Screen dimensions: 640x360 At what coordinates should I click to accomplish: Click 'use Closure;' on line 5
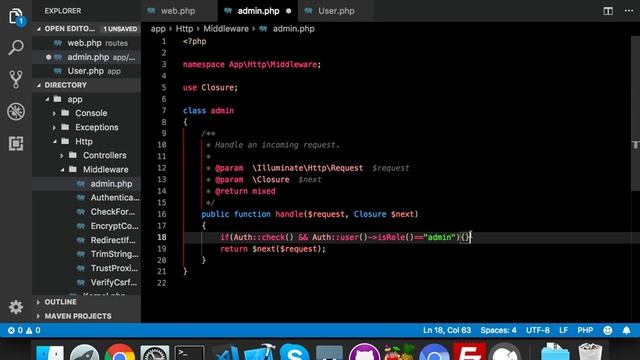tap(210, 87)
